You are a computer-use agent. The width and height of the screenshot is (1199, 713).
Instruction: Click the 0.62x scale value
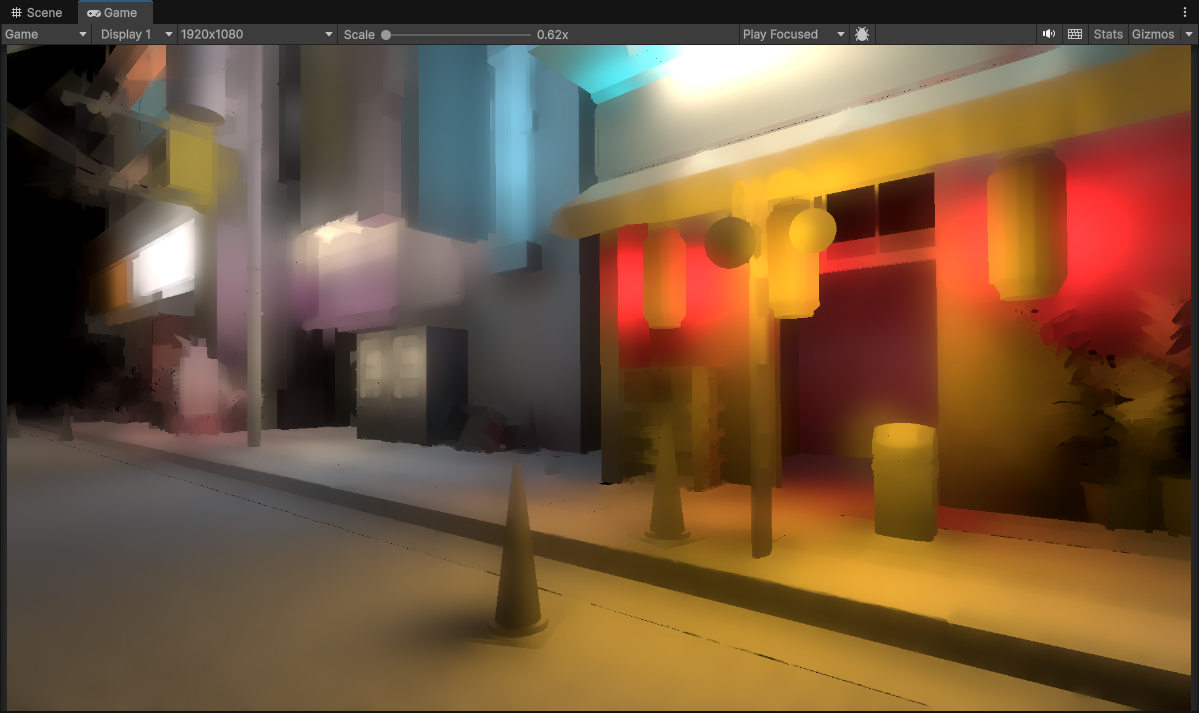552,34
